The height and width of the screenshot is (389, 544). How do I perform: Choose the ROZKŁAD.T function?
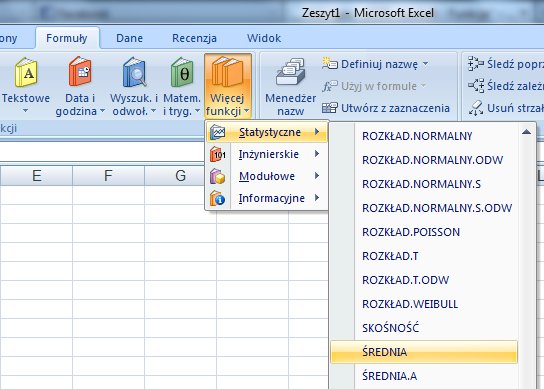pyautogui.click(x=424, y=256)
